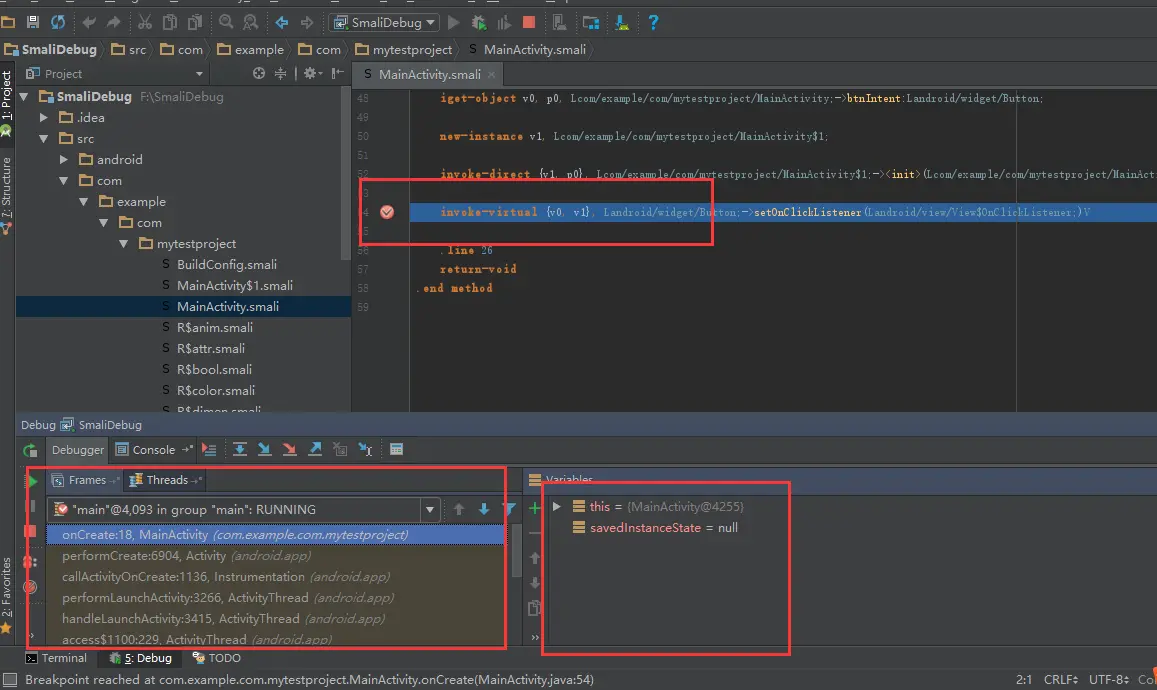The image size is (1157, 690).
Task: Open the Terminal tool window tab
Action: [x=56, y=658]
